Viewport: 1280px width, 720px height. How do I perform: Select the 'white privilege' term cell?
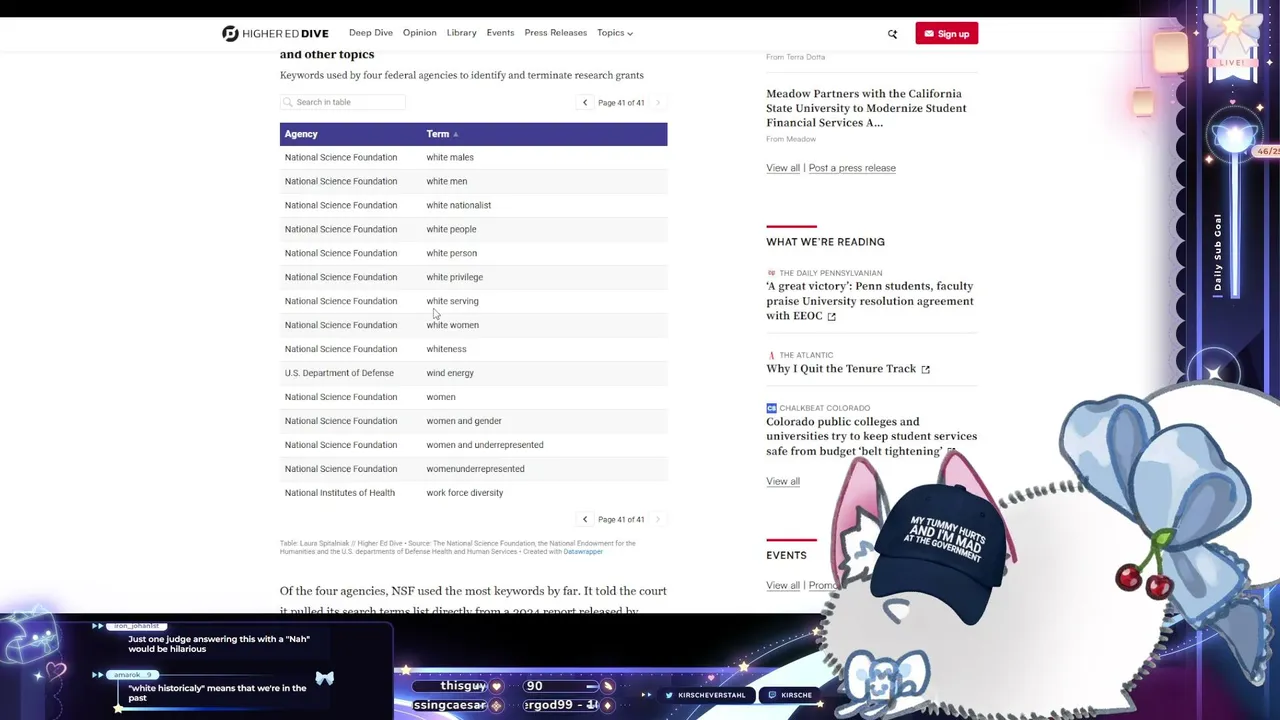[x=455, y=277]
